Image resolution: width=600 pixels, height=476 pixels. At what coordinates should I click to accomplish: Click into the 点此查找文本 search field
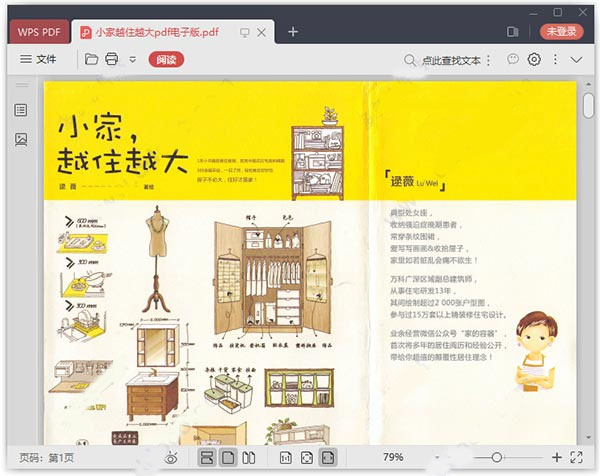click(x=451, y=60)
